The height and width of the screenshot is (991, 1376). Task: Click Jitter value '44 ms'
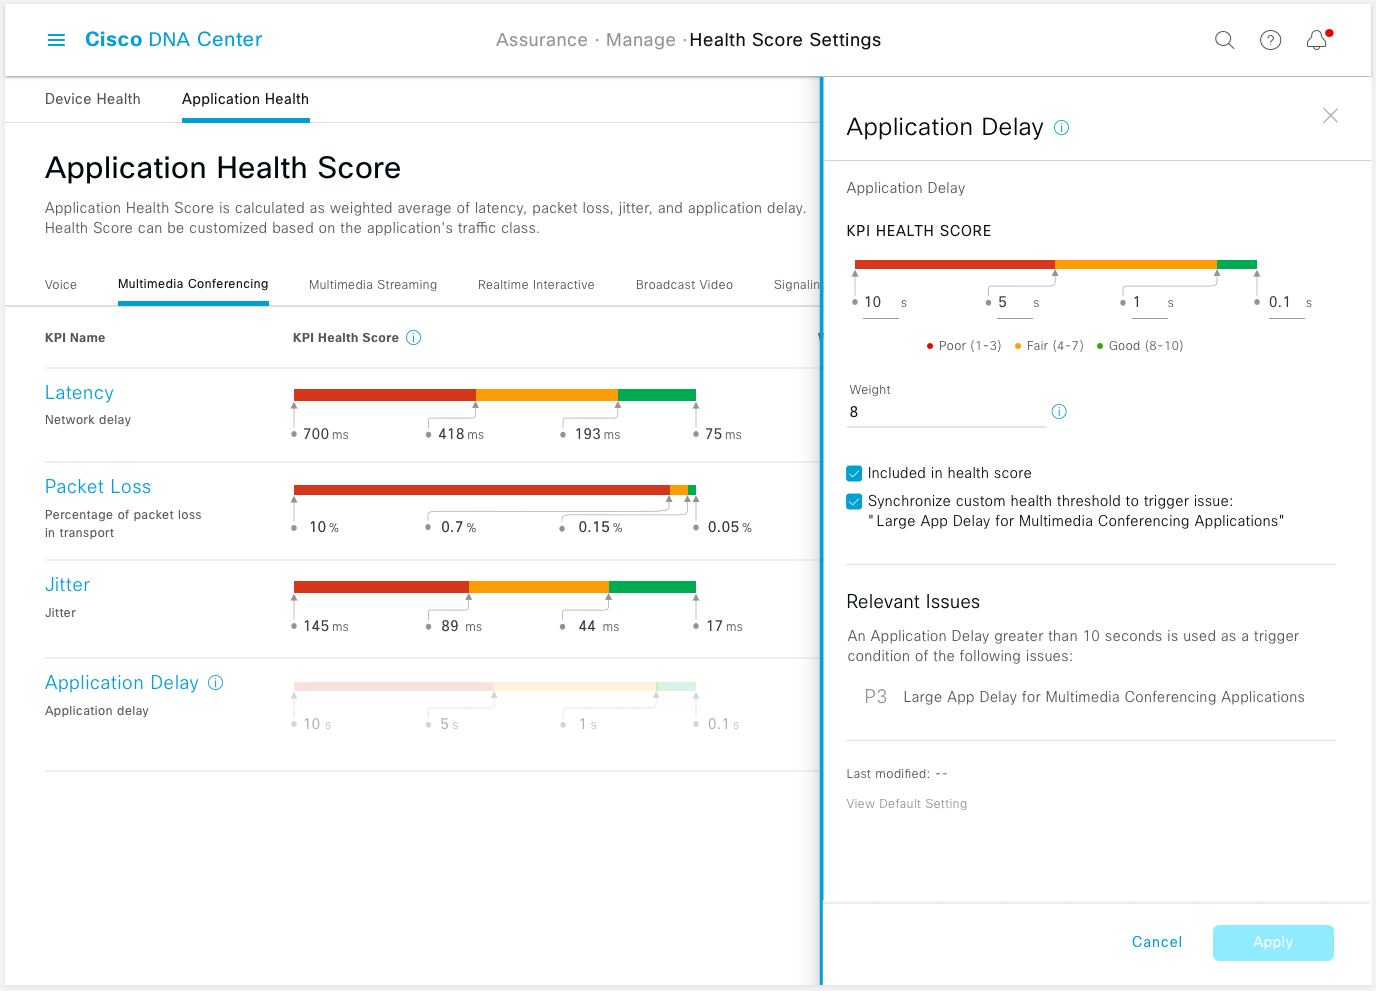[598, 626]
